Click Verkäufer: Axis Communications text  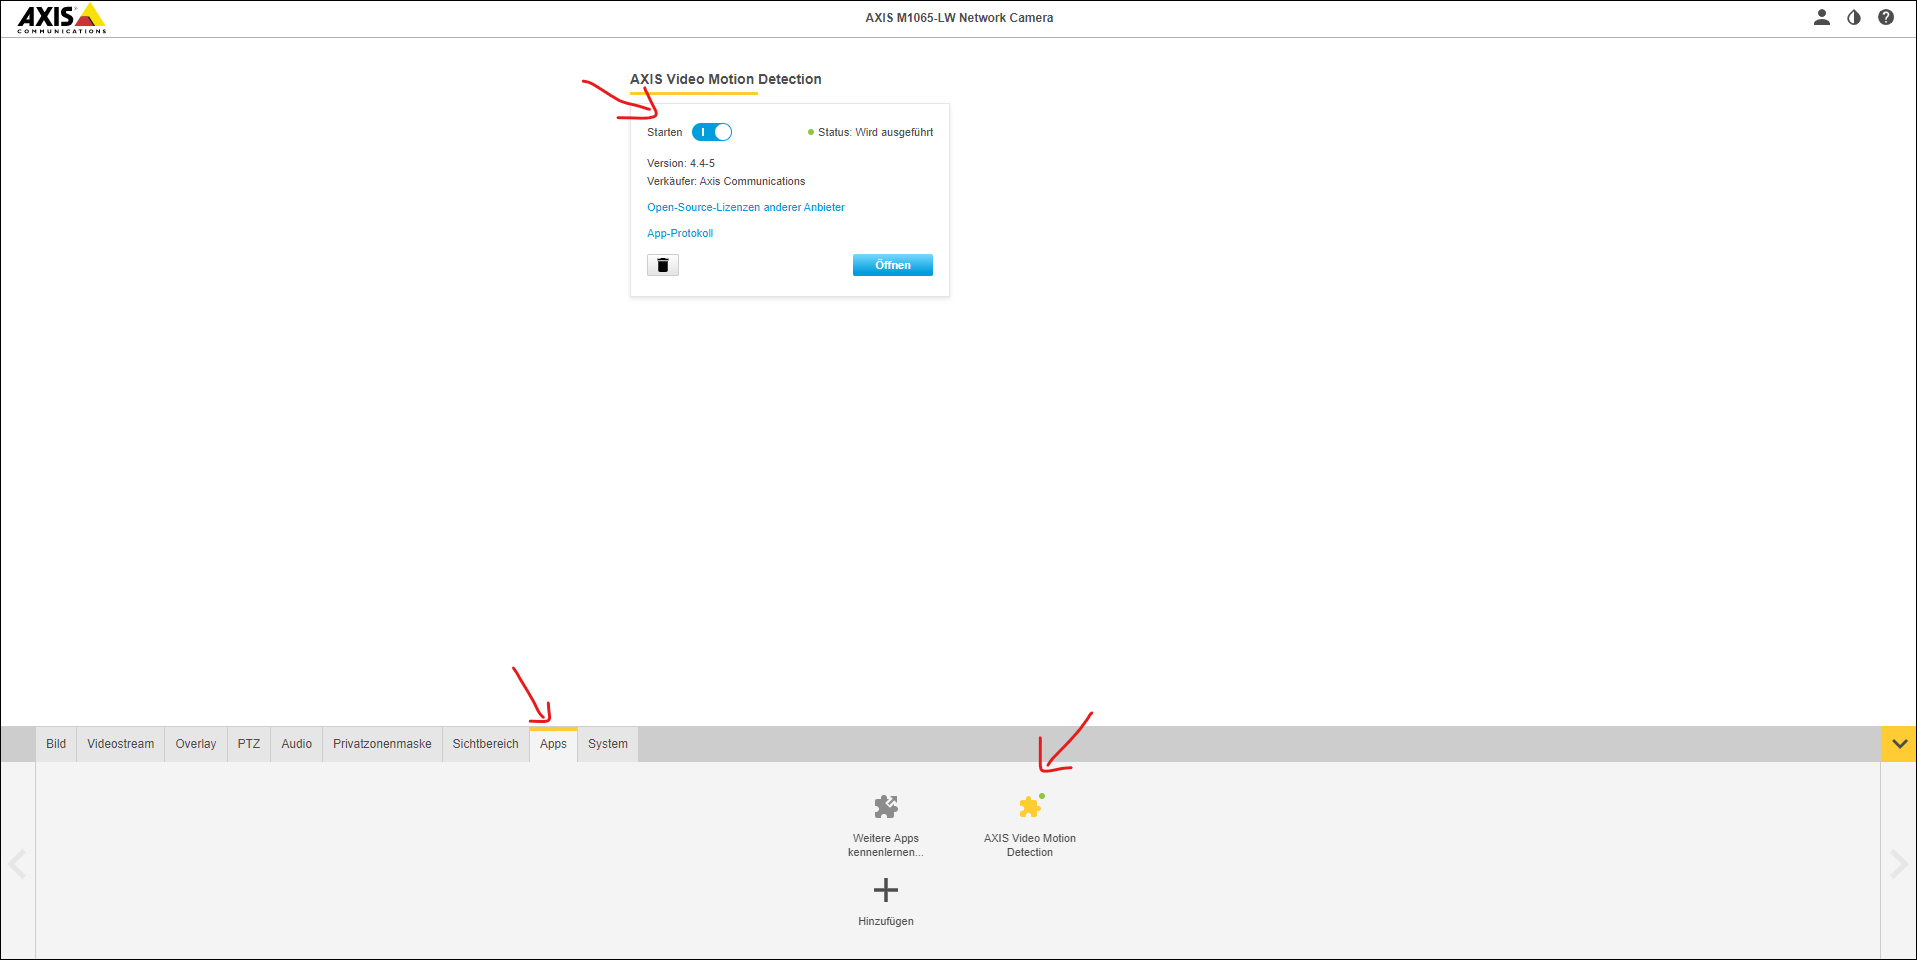(726, 181)
